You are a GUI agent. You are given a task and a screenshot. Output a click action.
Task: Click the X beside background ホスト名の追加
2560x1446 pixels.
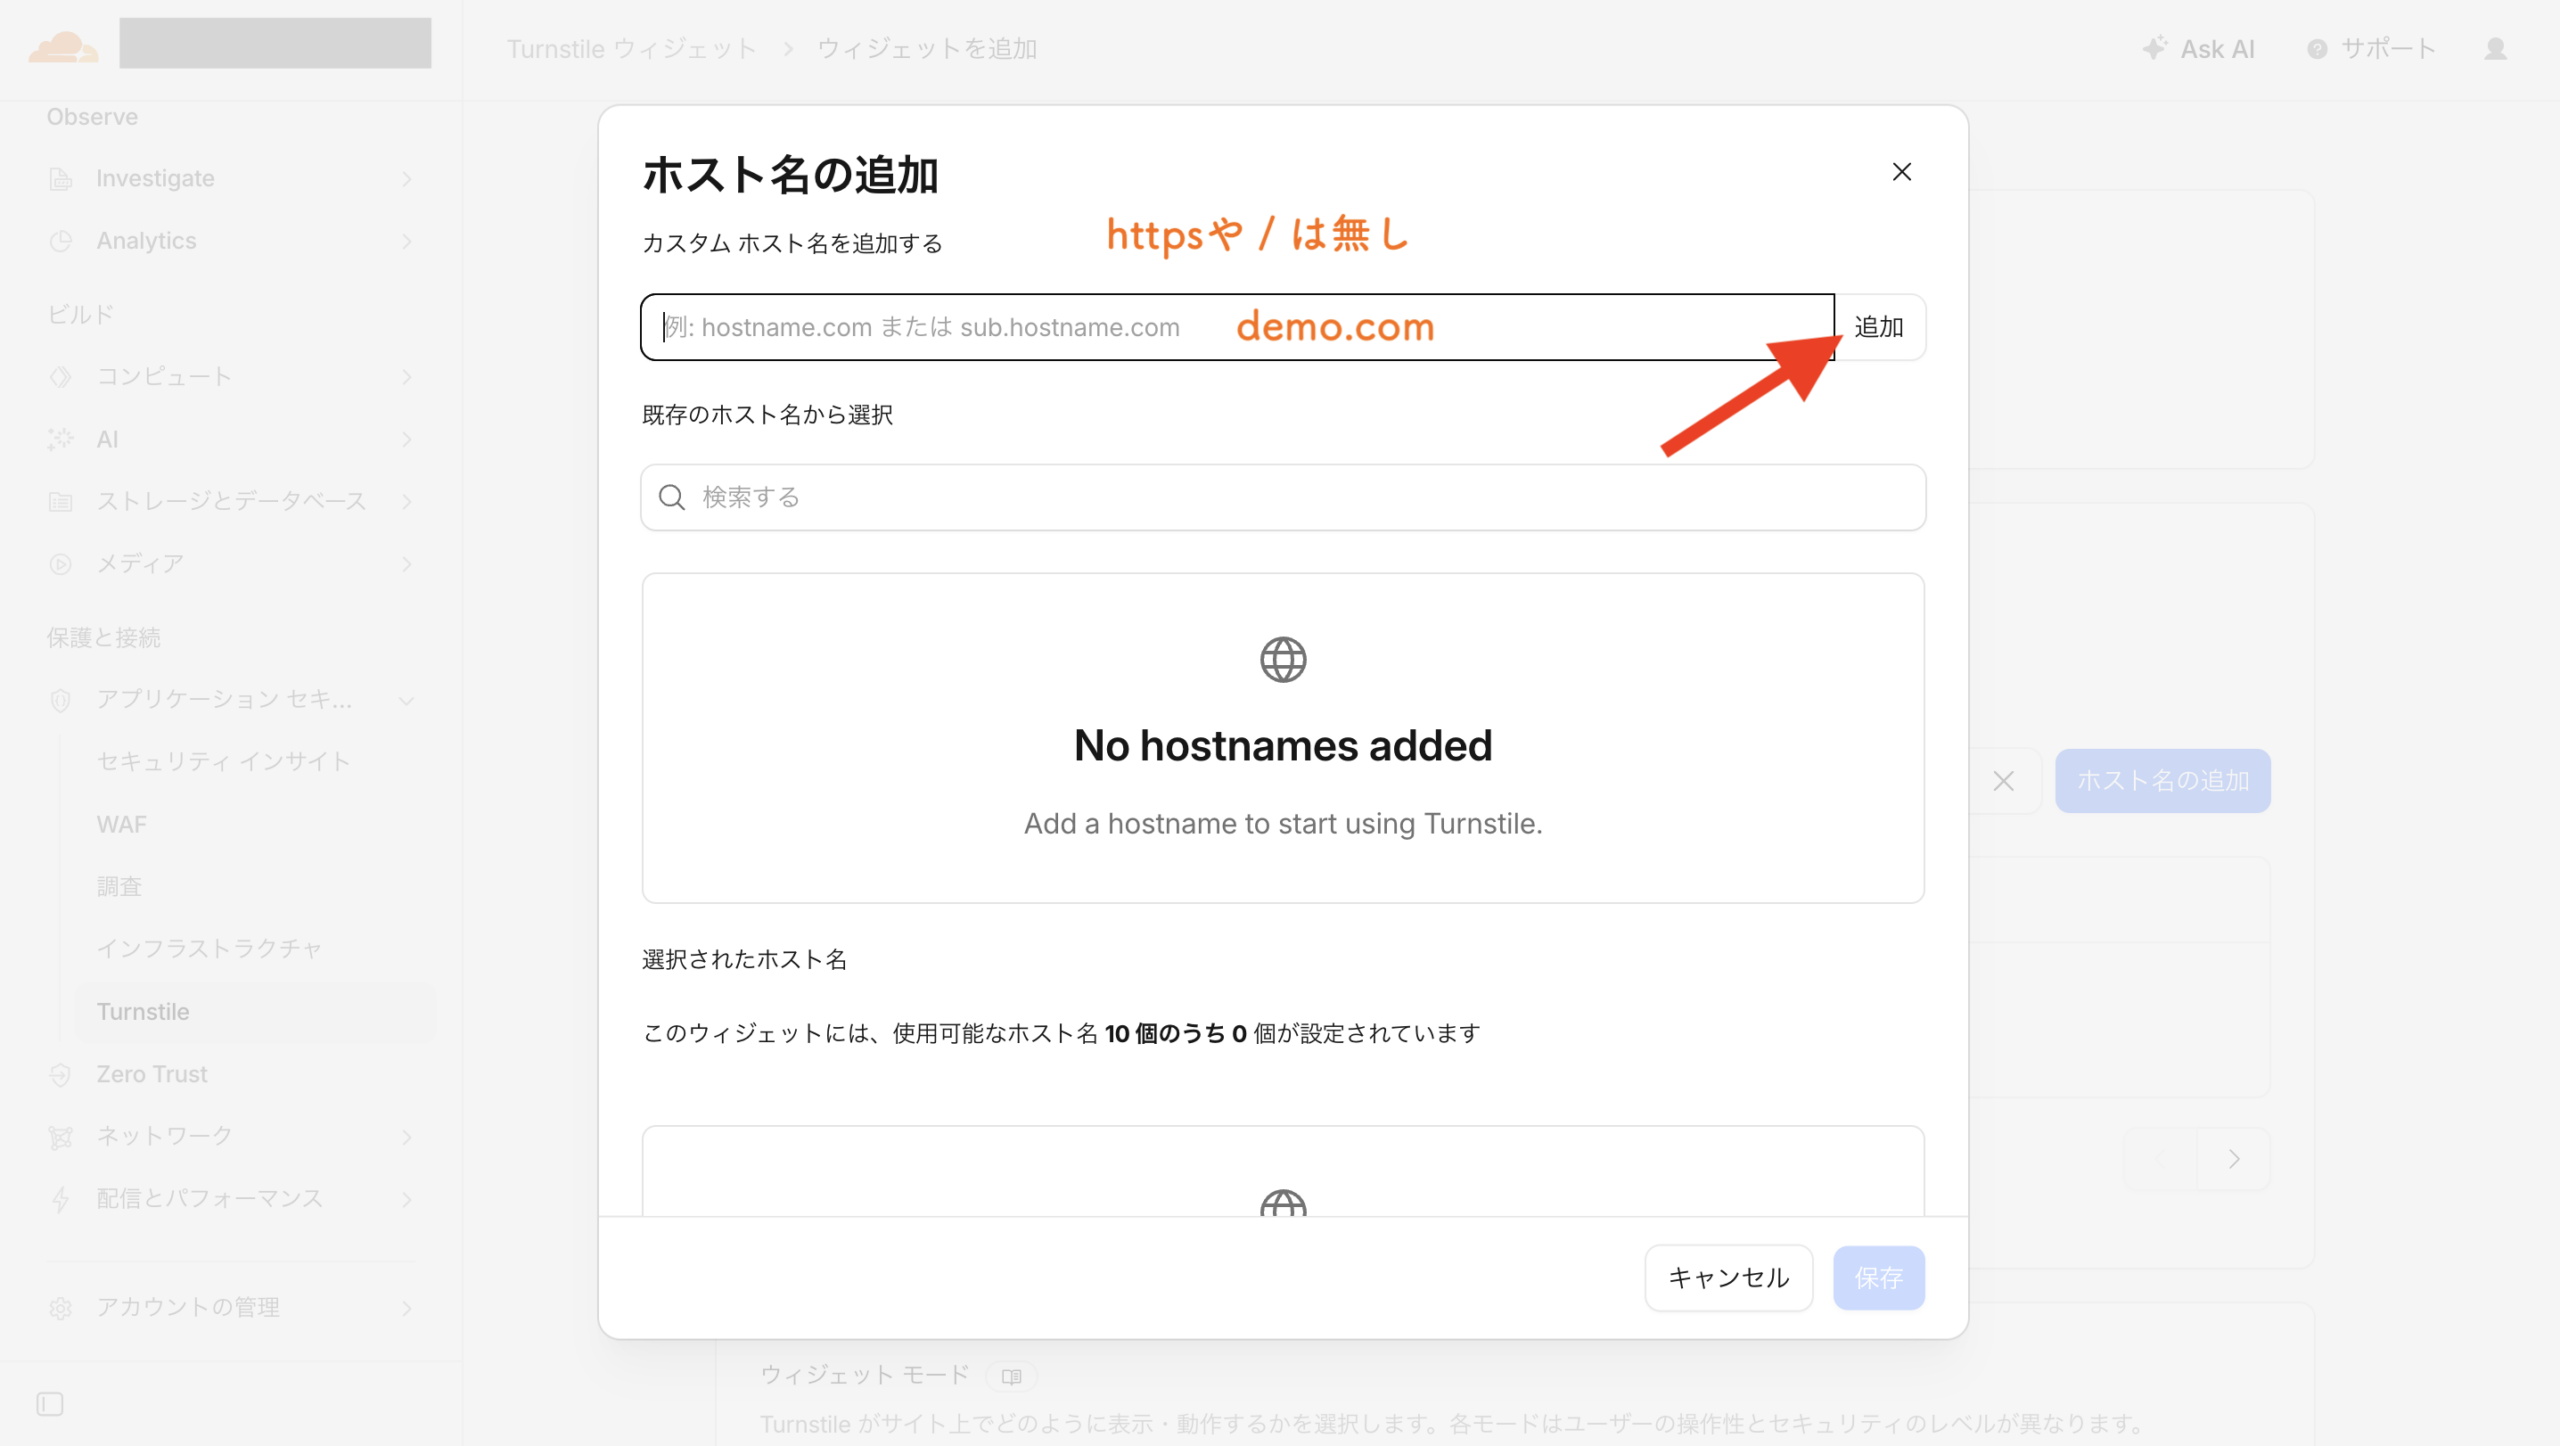2003,781
